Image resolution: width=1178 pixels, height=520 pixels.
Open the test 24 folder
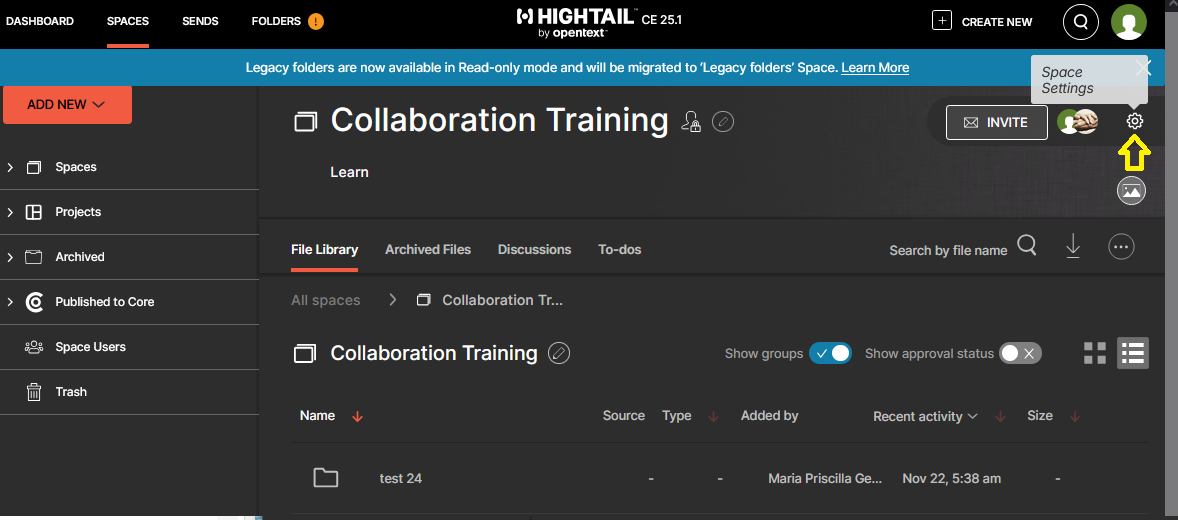(x=400, y=478)
